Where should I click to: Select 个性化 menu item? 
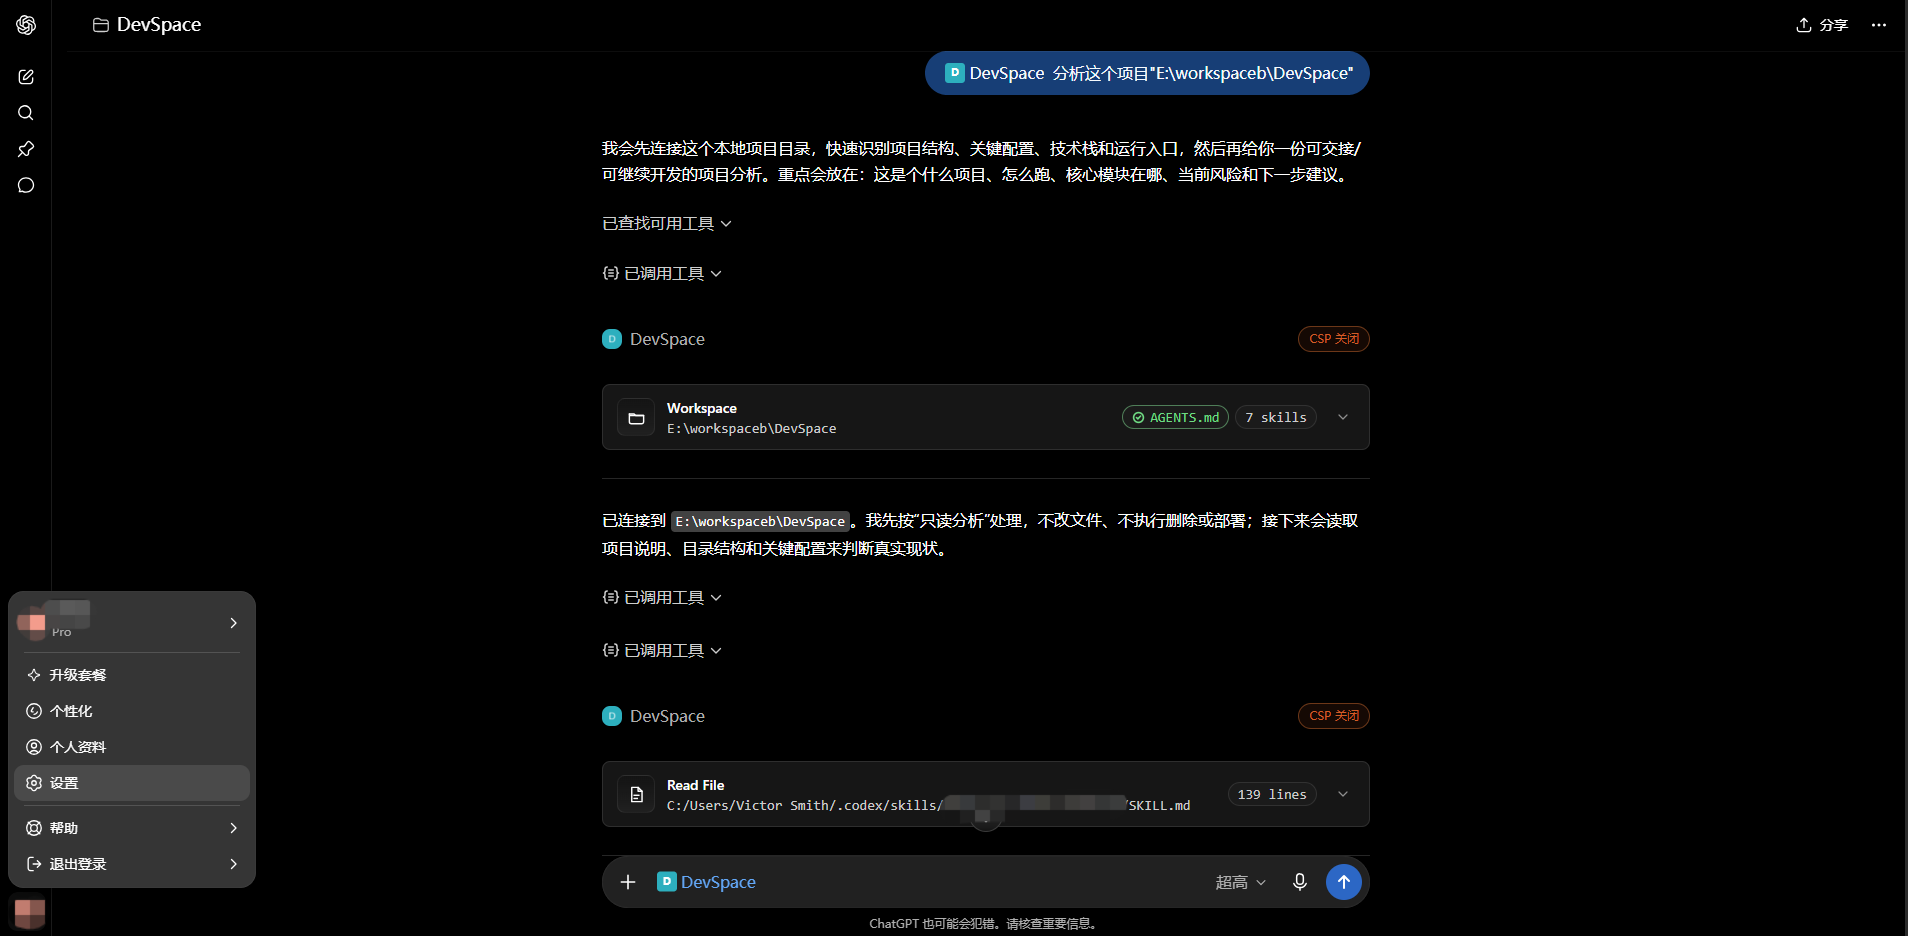(x=132, y=711)
